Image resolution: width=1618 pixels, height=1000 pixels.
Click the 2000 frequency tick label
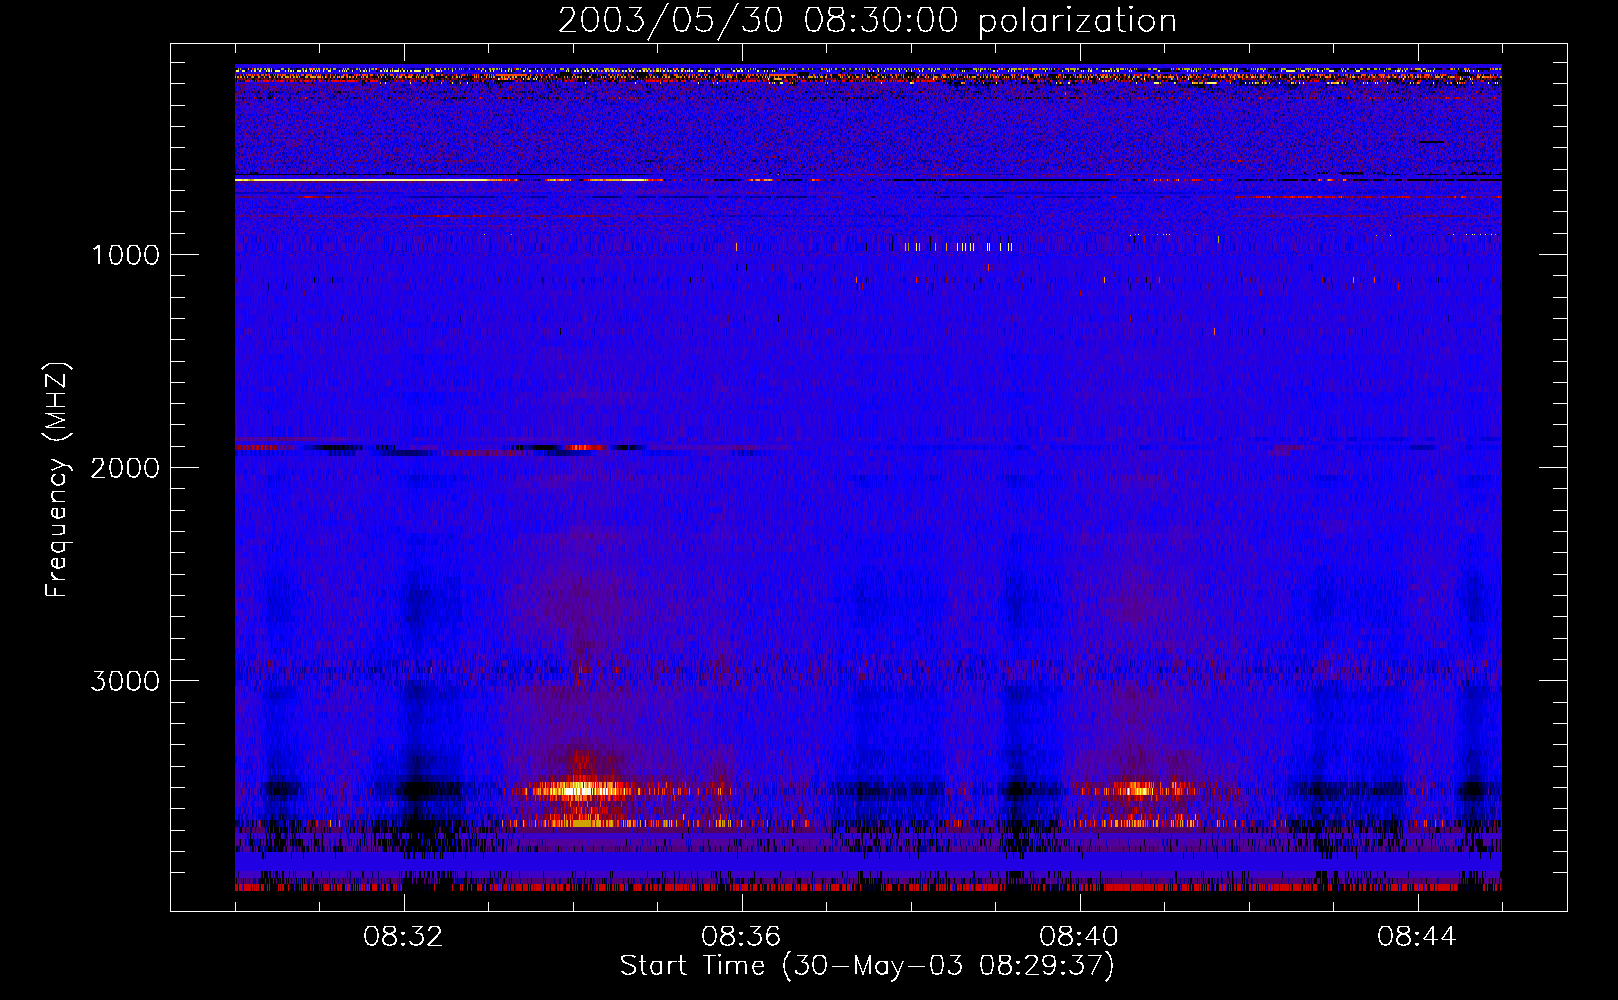(x=125, y=468)
